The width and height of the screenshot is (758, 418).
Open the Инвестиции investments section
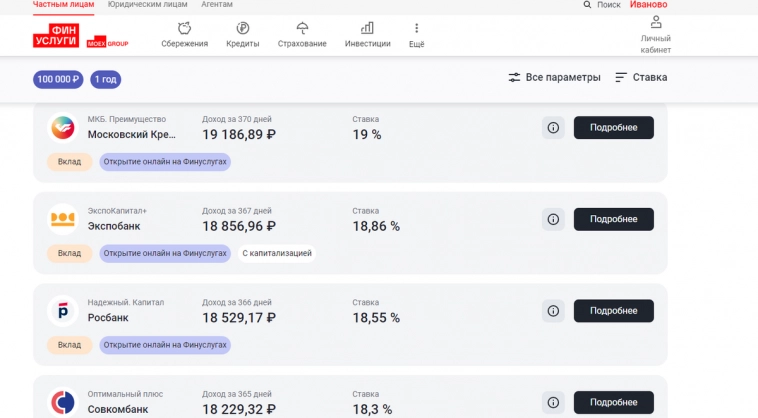coord(367,35)
